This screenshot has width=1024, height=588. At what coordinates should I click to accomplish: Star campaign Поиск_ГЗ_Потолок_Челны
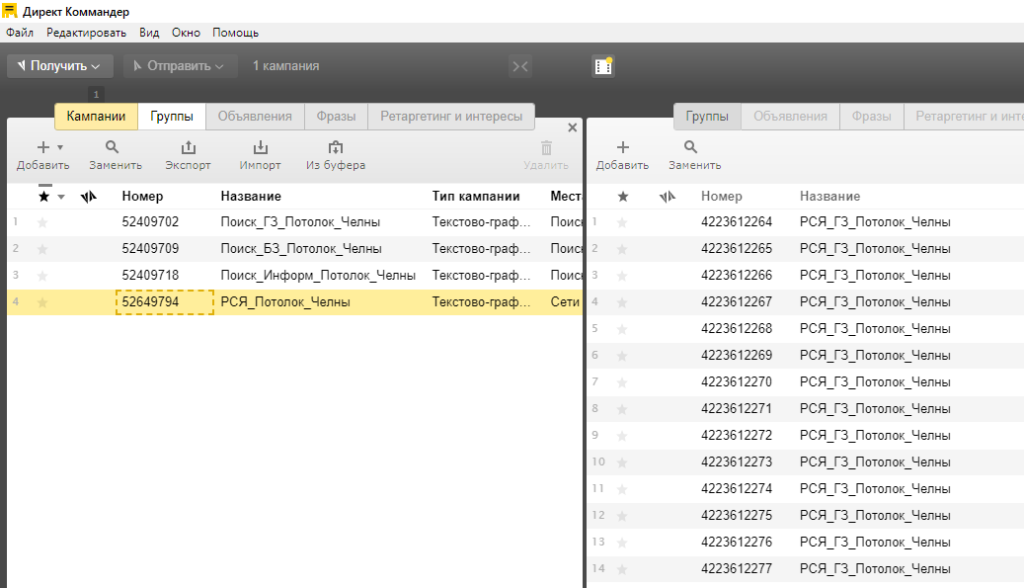pos(42,223)
